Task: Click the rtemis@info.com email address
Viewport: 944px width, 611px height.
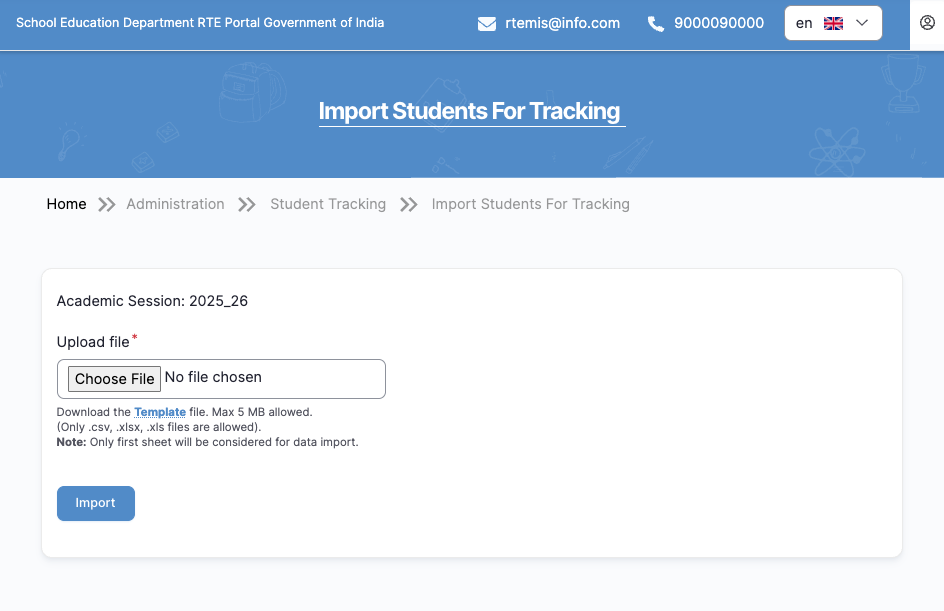Action: 562,23
